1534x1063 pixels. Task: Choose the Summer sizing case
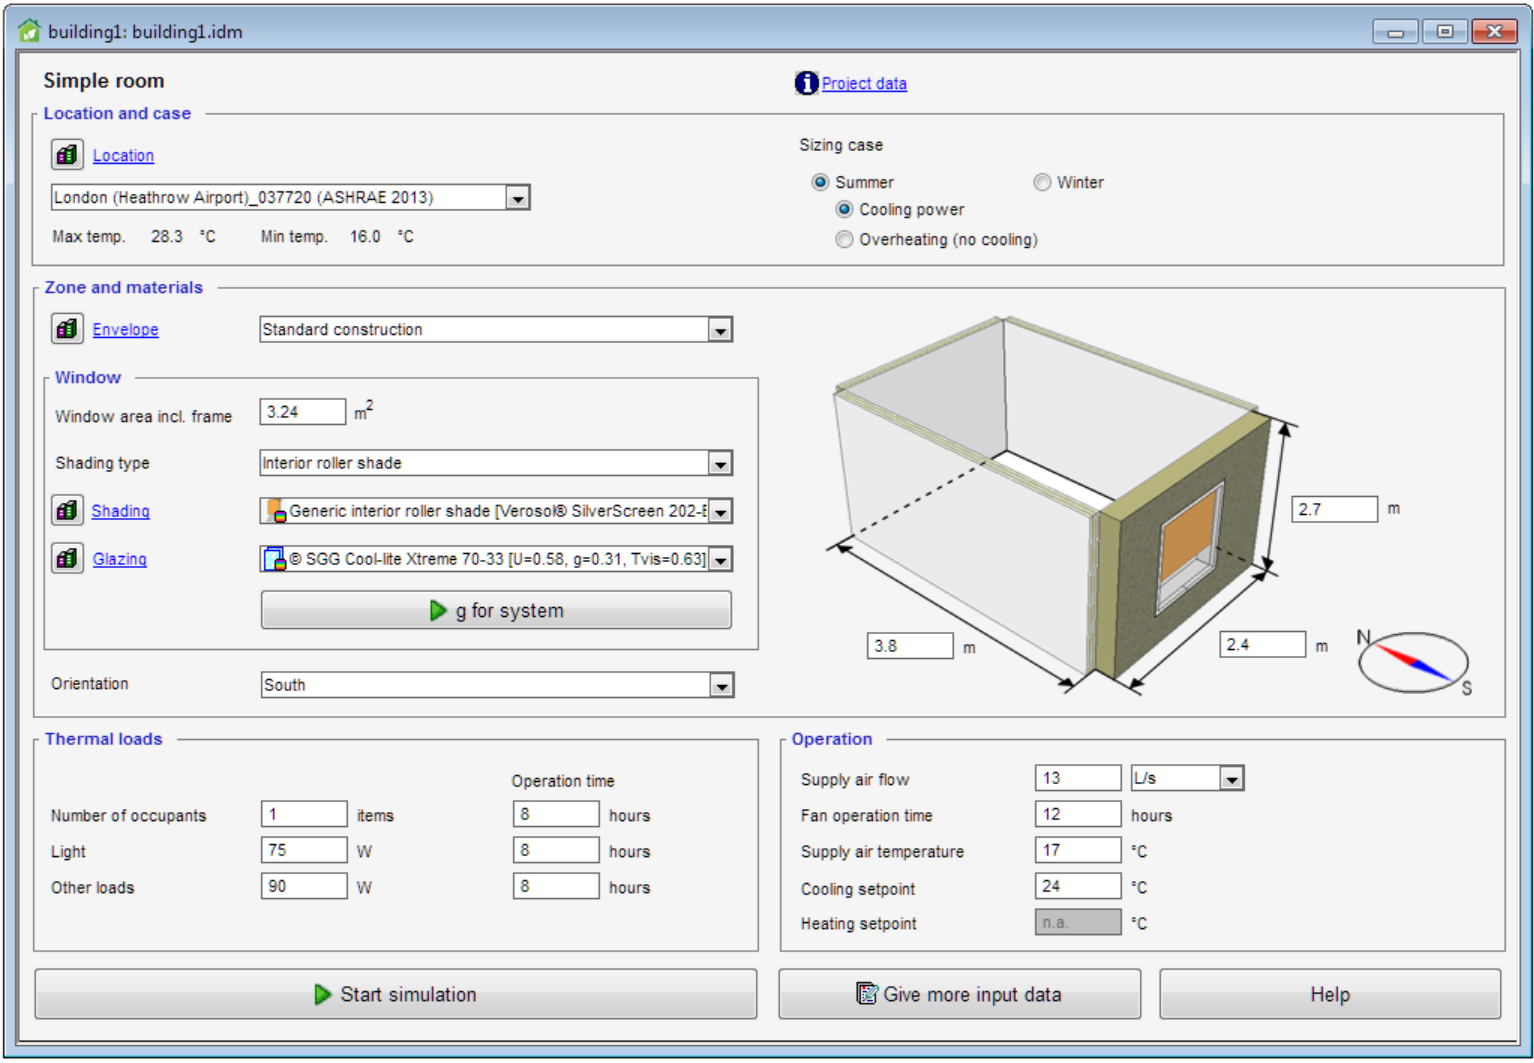(820, 182)
